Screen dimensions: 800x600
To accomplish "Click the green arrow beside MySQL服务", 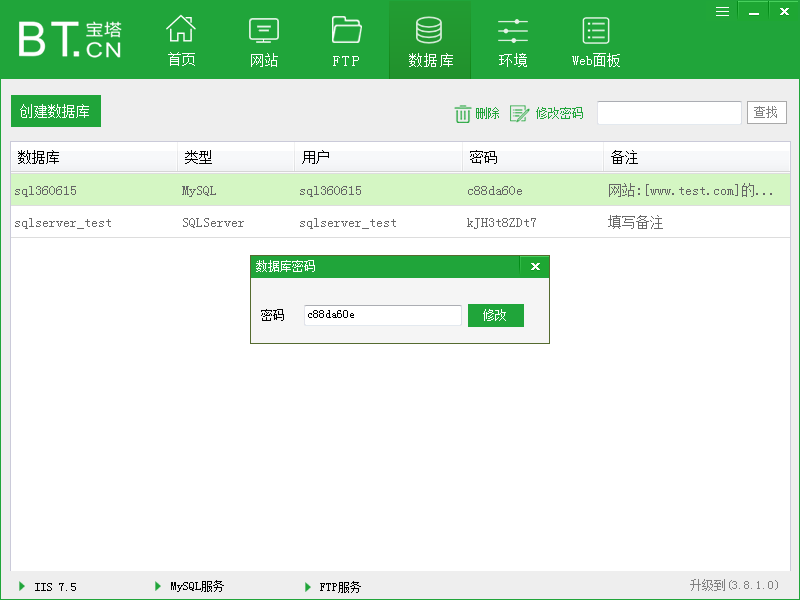I will (x=158, y=587).
